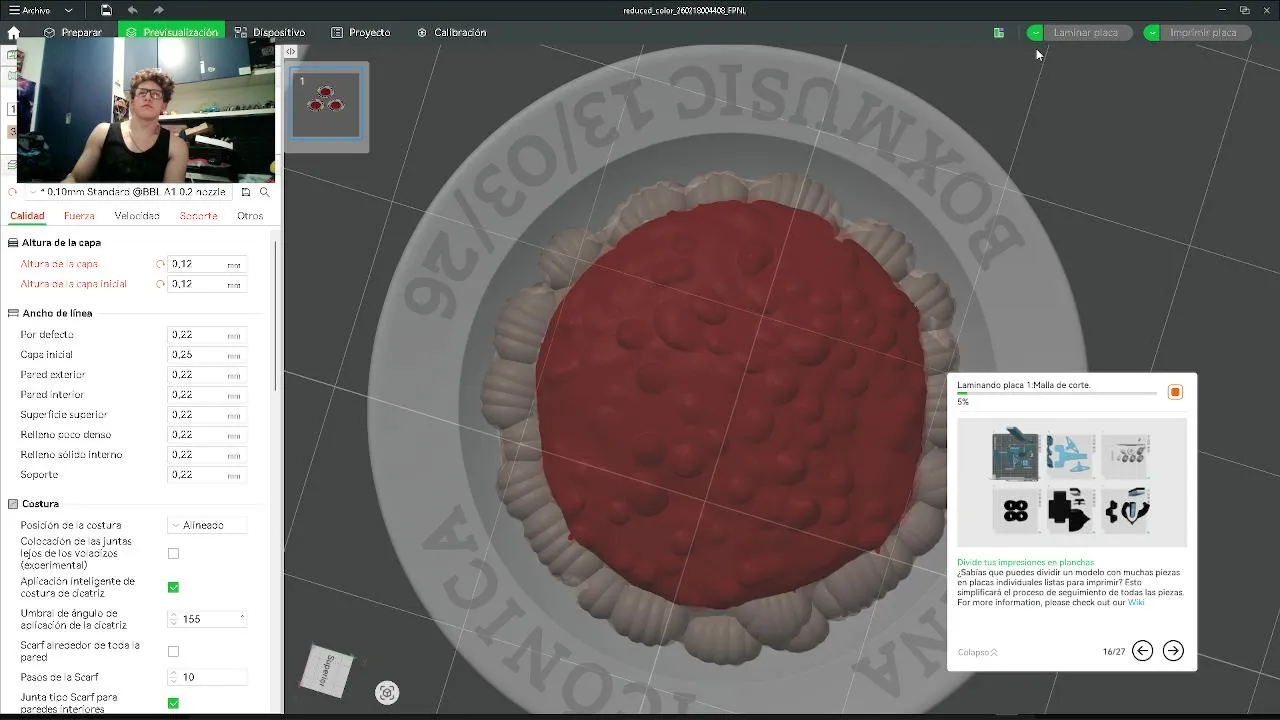Save the current process preset
This screenshot has width=1280, height=720.
[246, 192]
